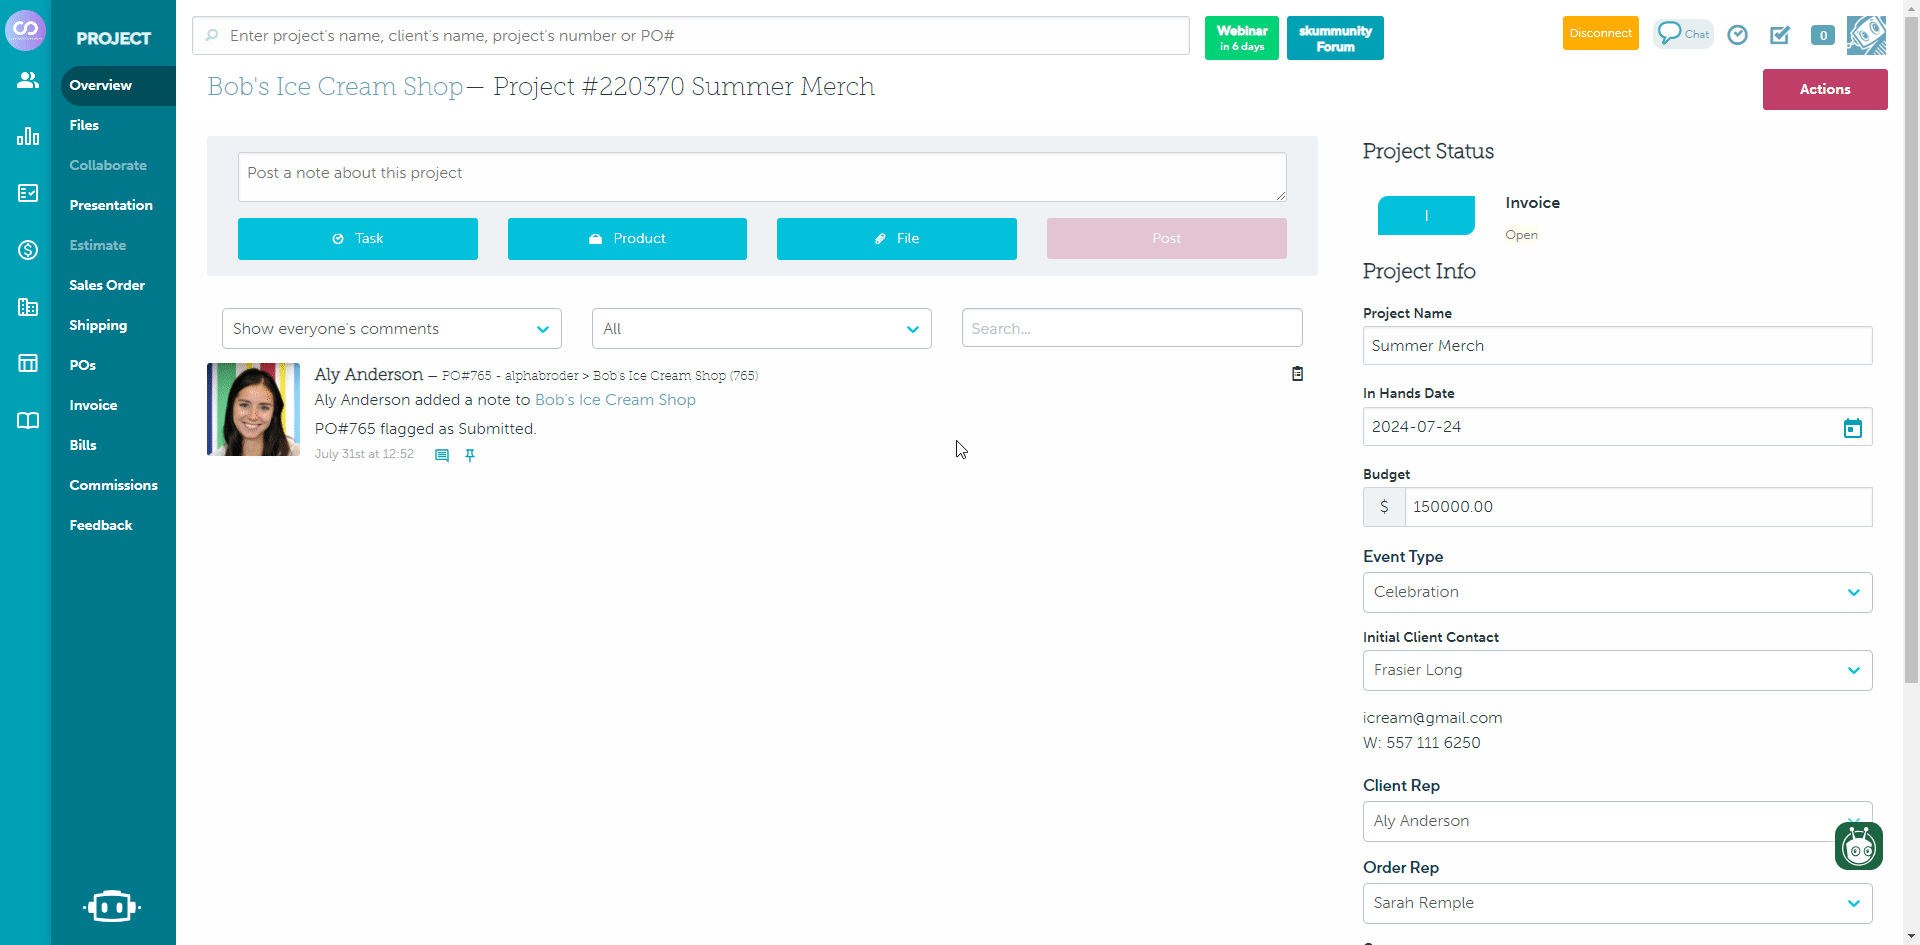The width and height of the screenshot is (1920, 945).
Task: Click the clock/check icon near the top right
Action: (1737, 34)
